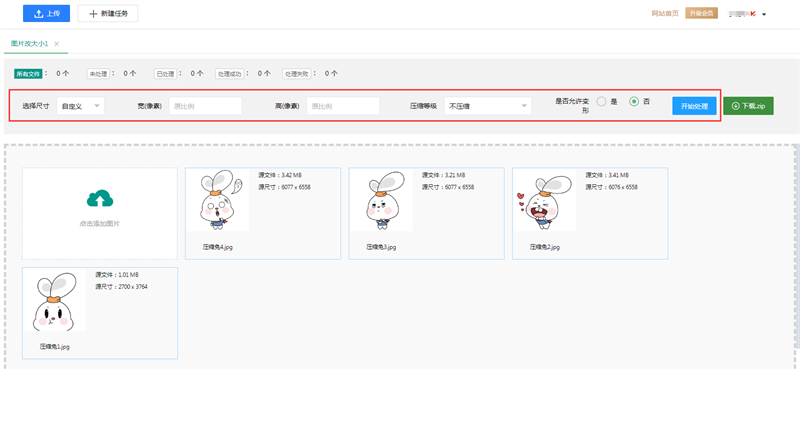
Task: Switch to the 图片改大小1 tab
Action: pos(30,44)
